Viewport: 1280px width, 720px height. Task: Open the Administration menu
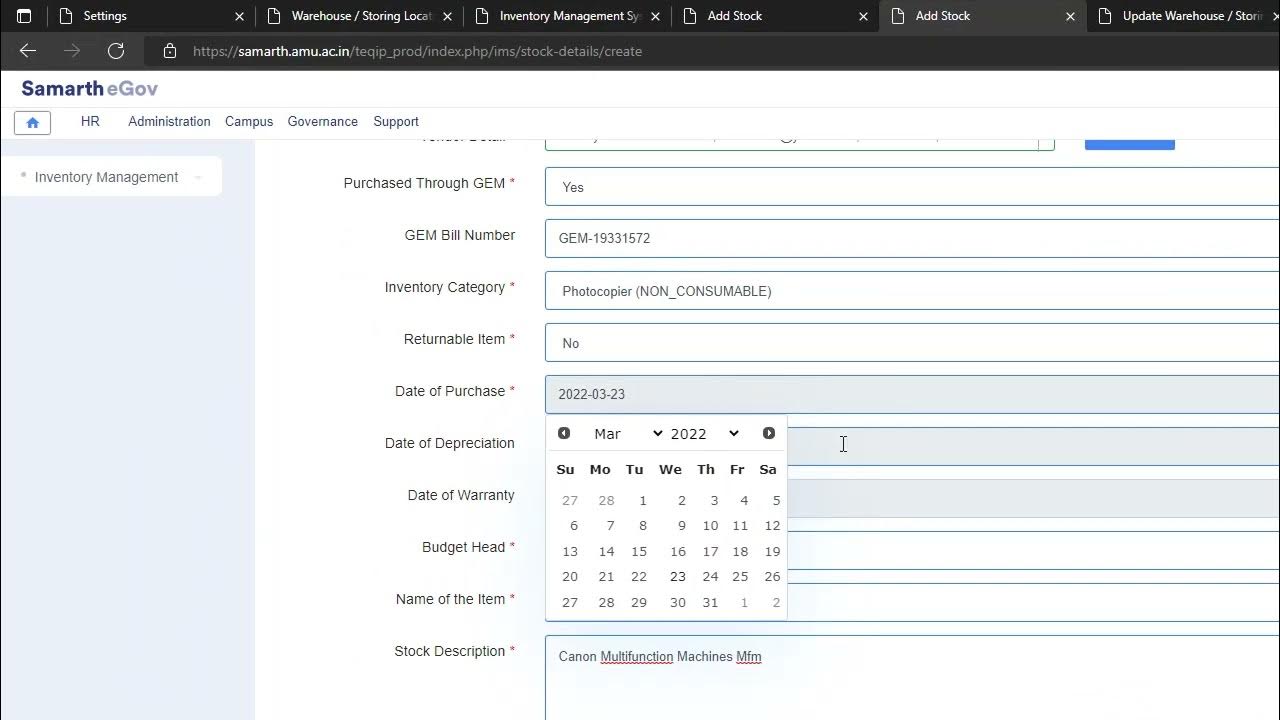click(169, 121)
